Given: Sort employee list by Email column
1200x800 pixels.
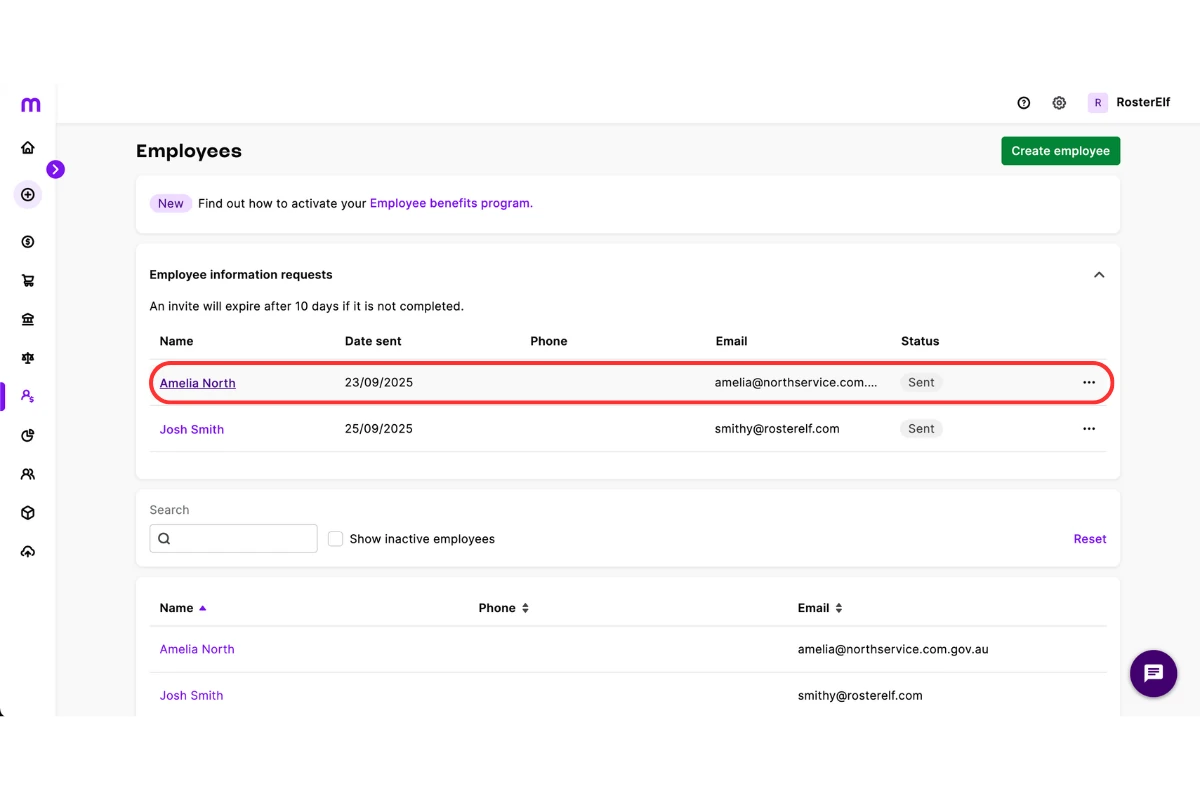Looking at the screenshot, I should [821, 608].
